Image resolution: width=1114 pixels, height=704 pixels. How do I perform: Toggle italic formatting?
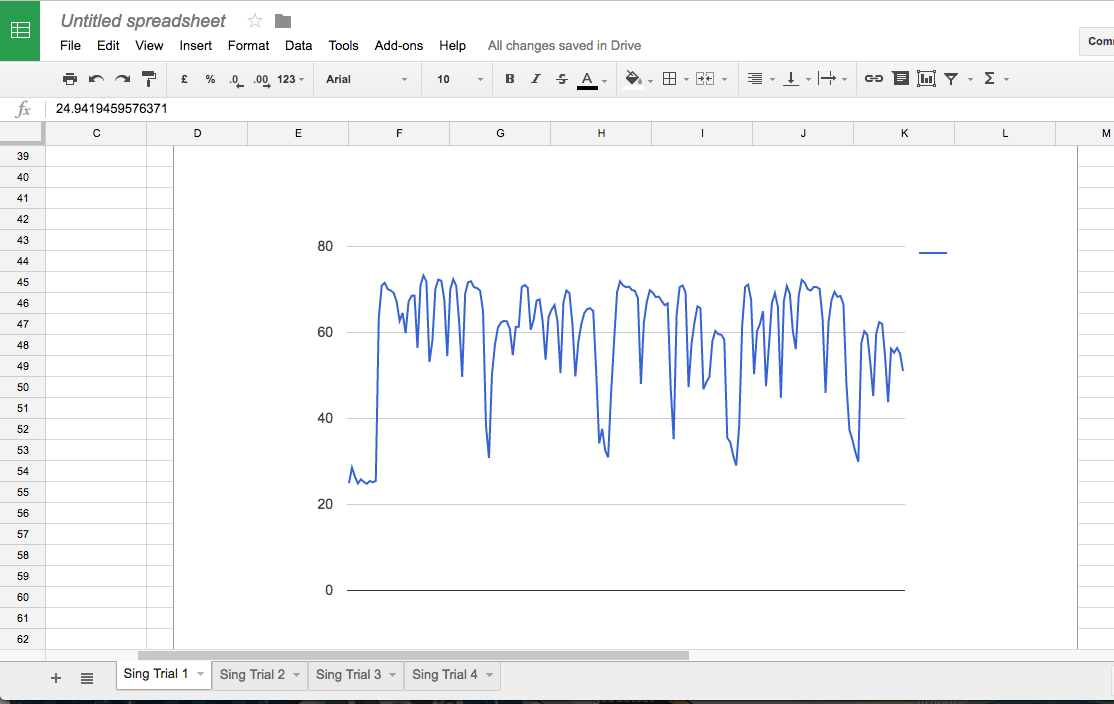coord(536,79)
